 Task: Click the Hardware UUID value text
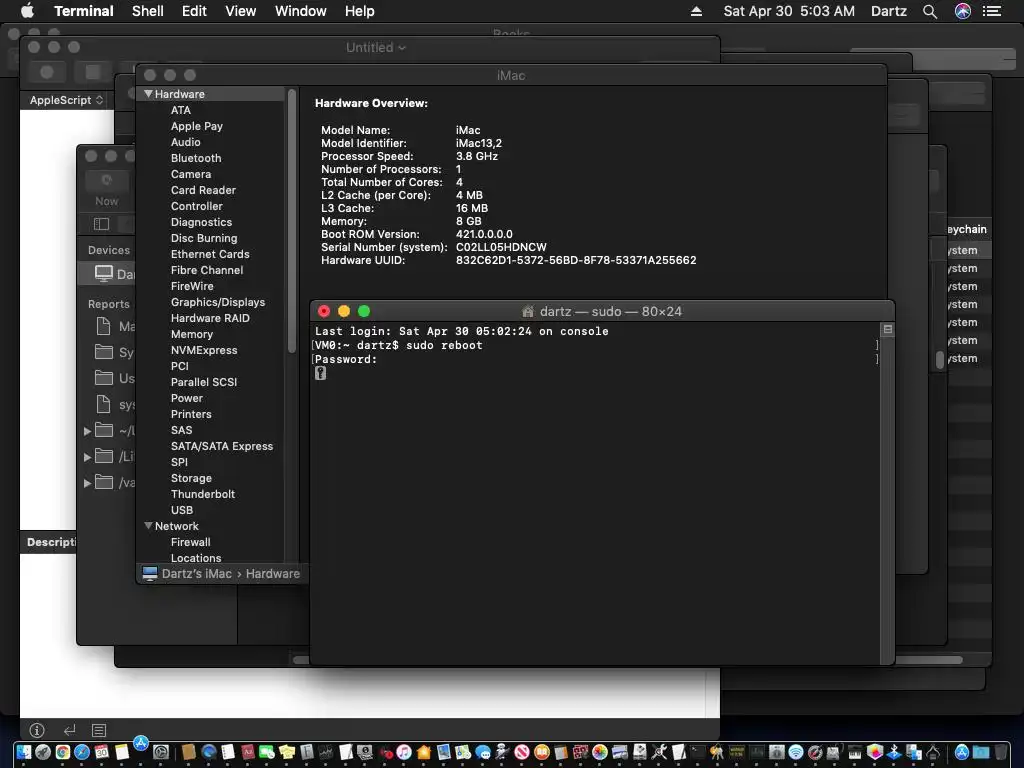[x=576, y=260]
